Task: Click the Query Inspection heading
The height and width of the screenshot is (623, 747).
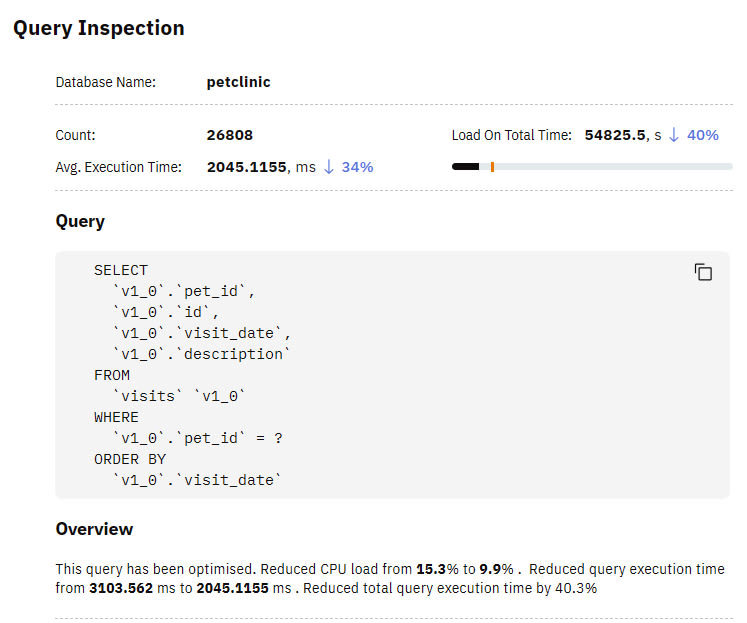Action: (98, 28)
